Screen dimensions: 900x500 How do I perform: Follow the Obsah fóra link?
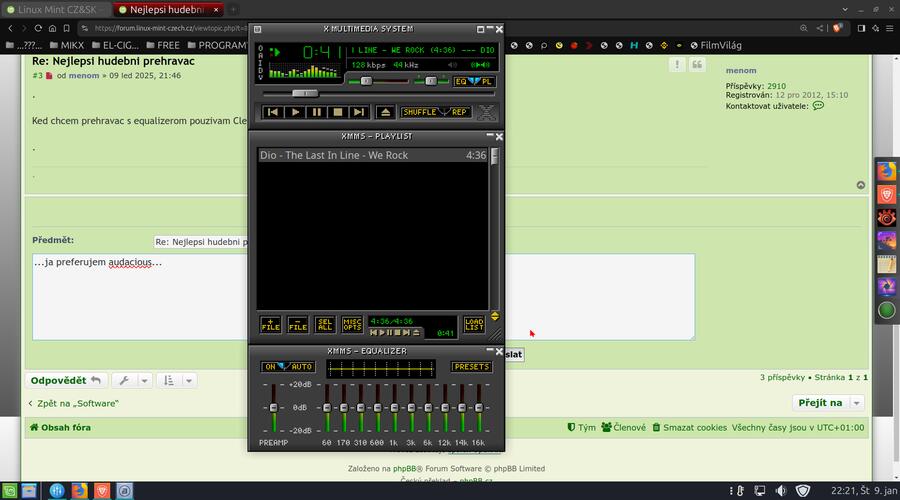[x=67, y=427]
